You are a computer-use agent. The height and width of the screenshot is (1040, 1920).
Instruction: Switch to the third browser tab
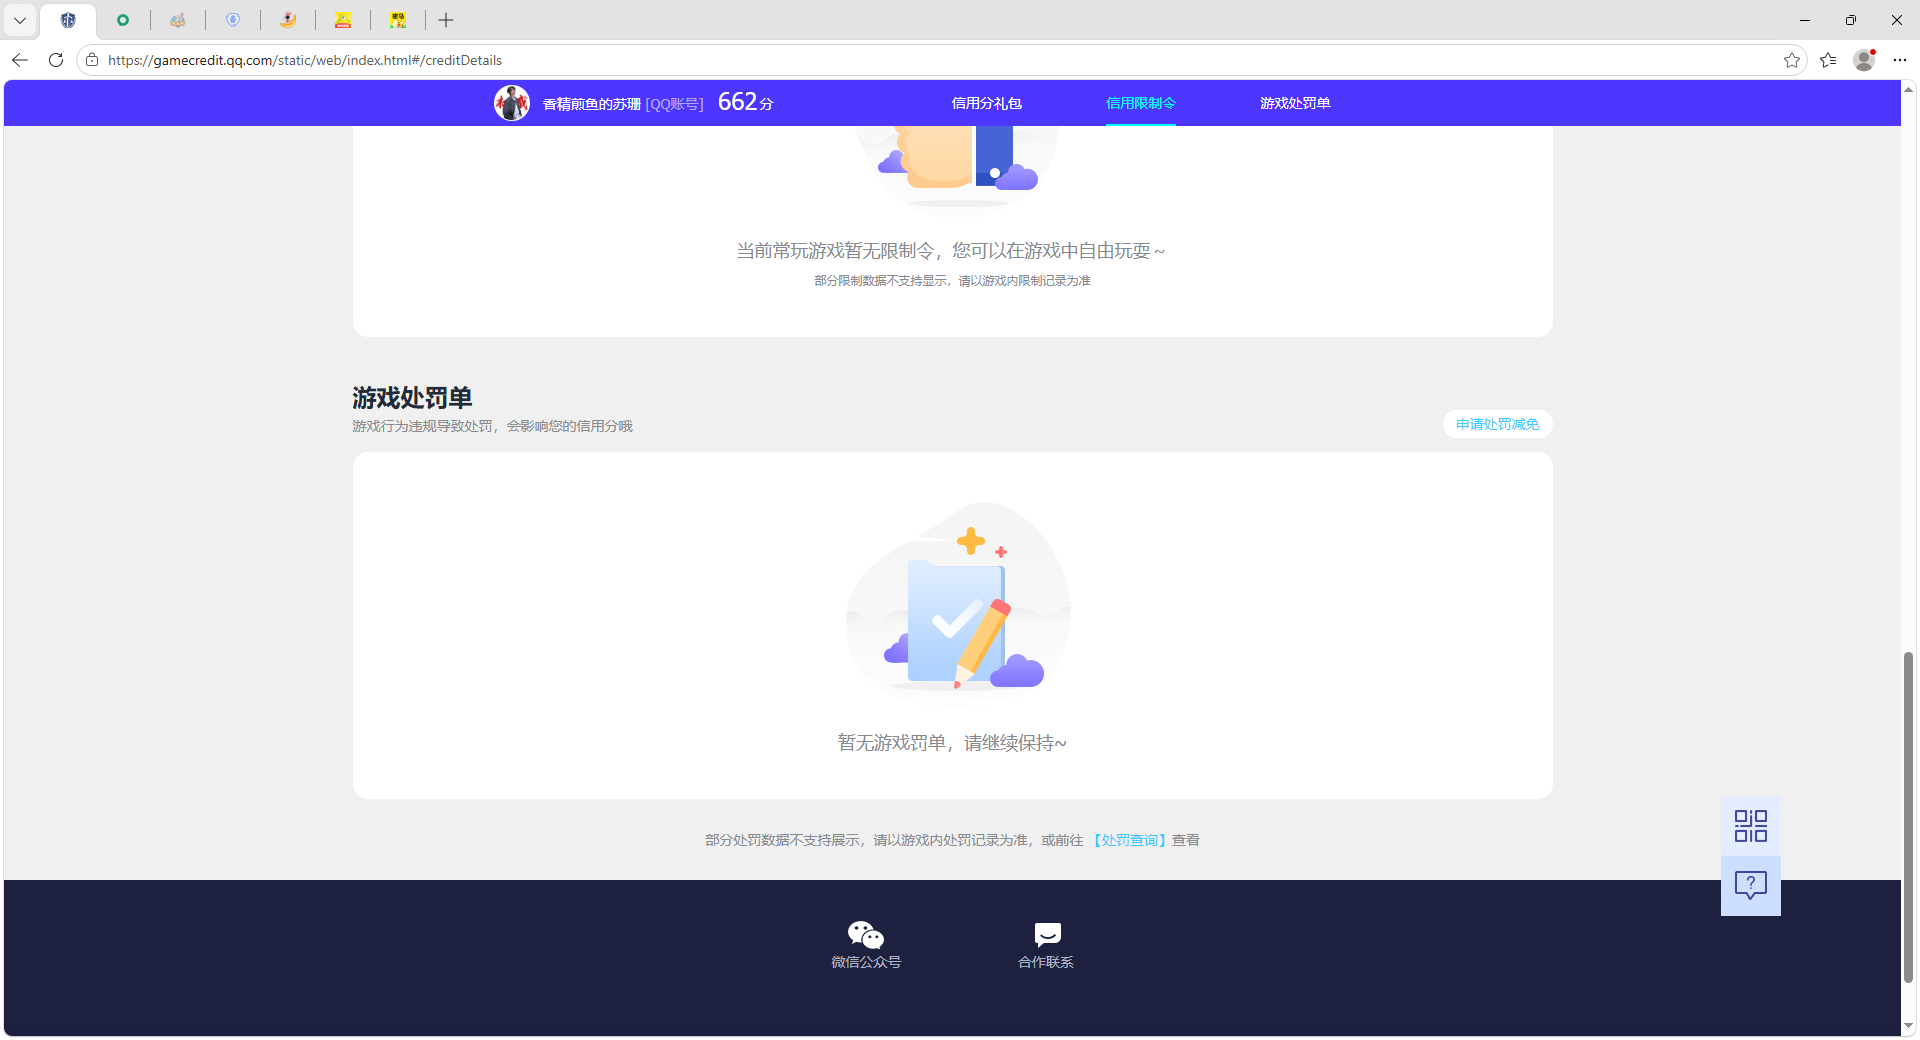click(x=178, y=20)
